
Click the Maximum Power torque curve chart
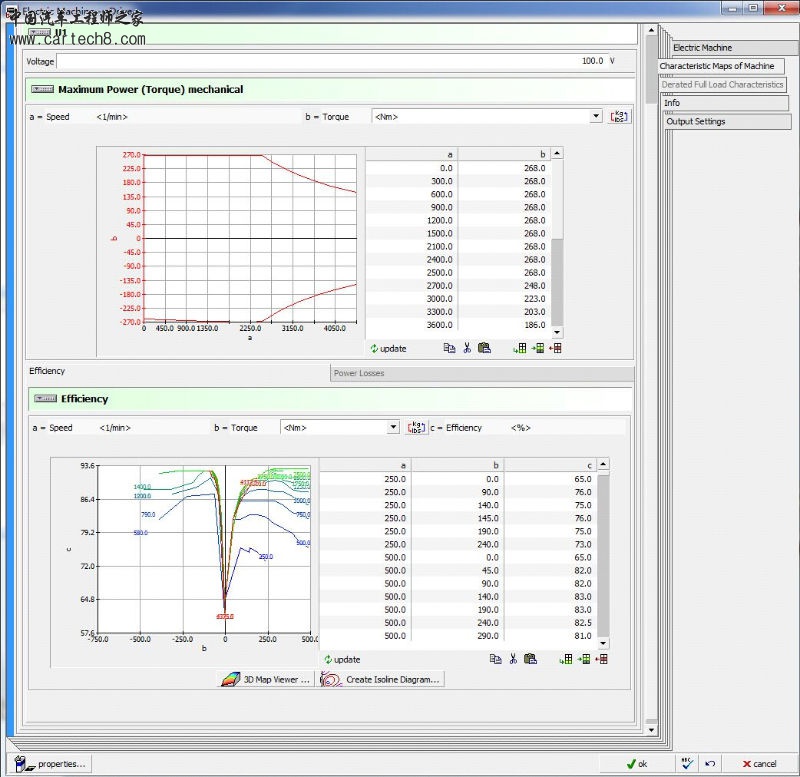(250, 238)
